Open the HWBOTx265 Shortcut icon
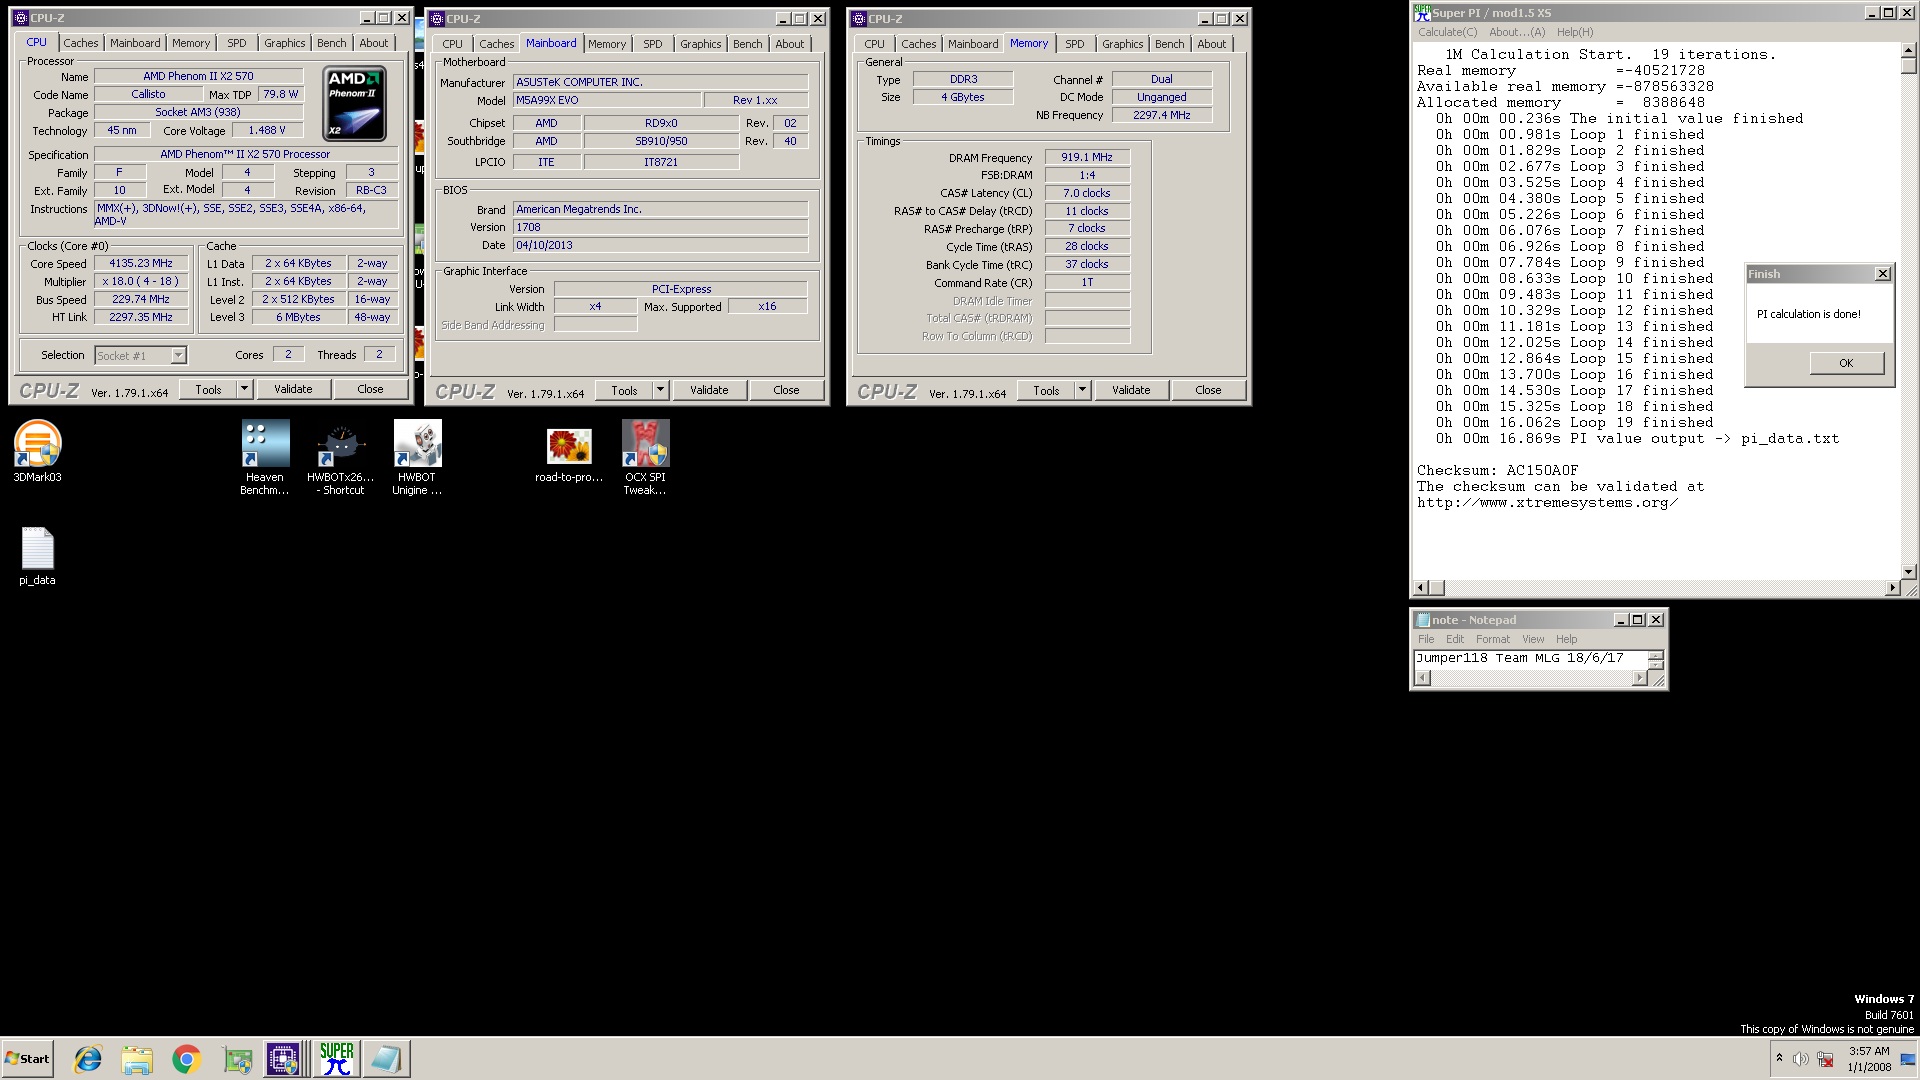The width and height of the screenshot is (1920, 1080). click(341, 457)
